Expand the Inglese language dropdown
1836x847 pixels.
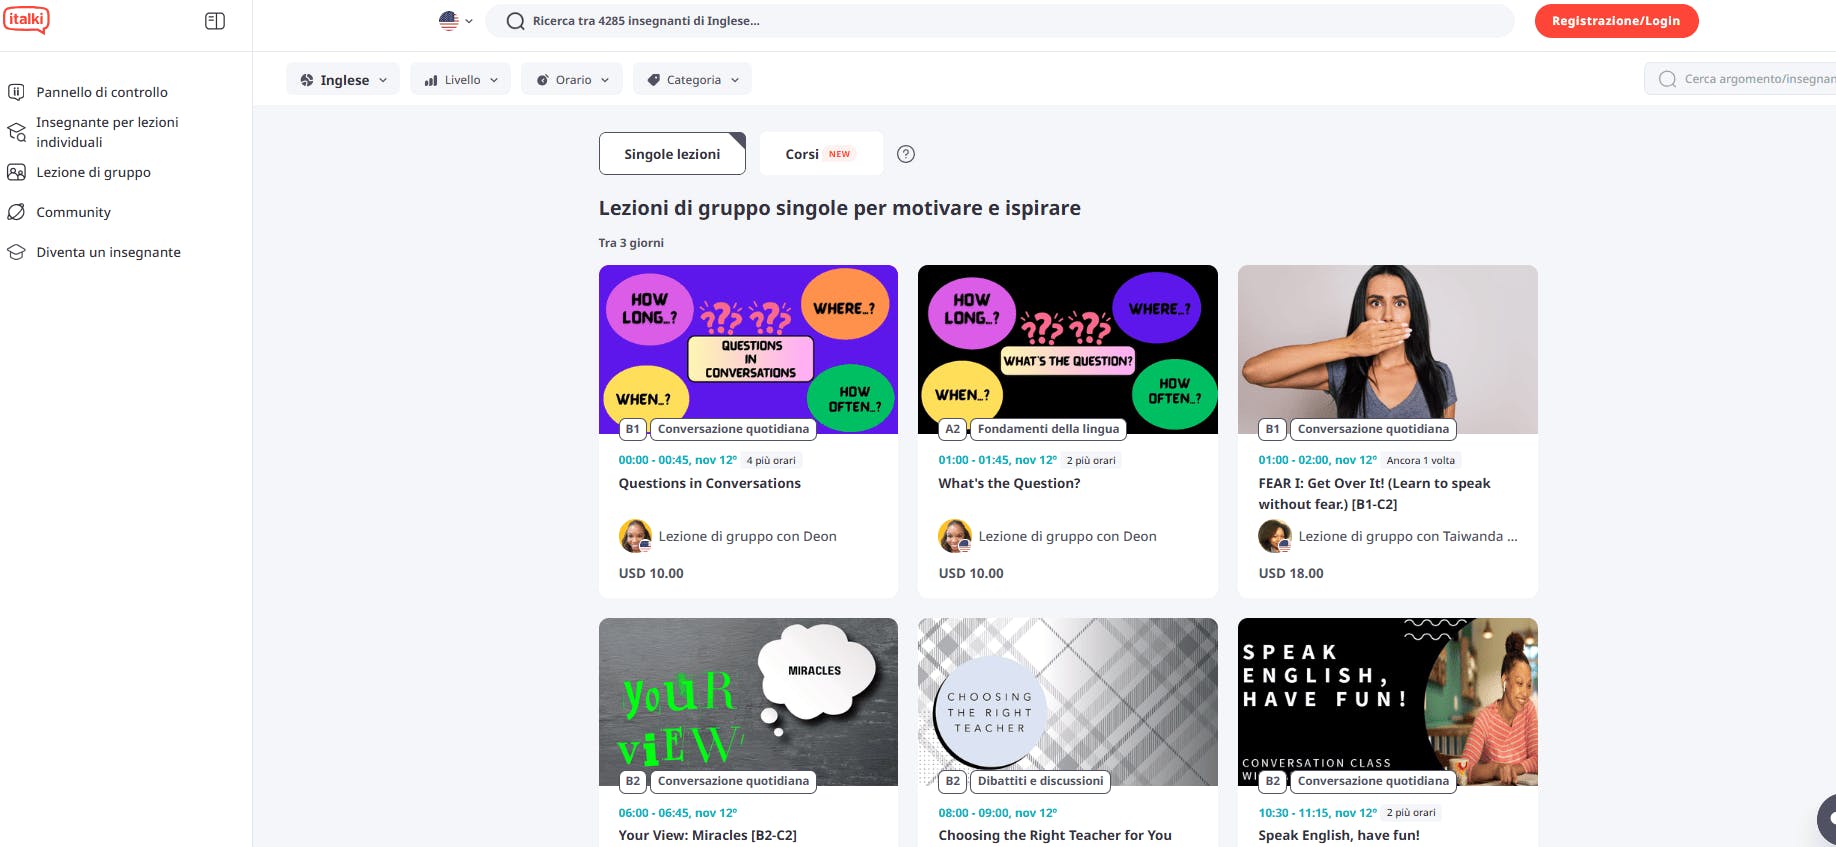click(343, 80)
